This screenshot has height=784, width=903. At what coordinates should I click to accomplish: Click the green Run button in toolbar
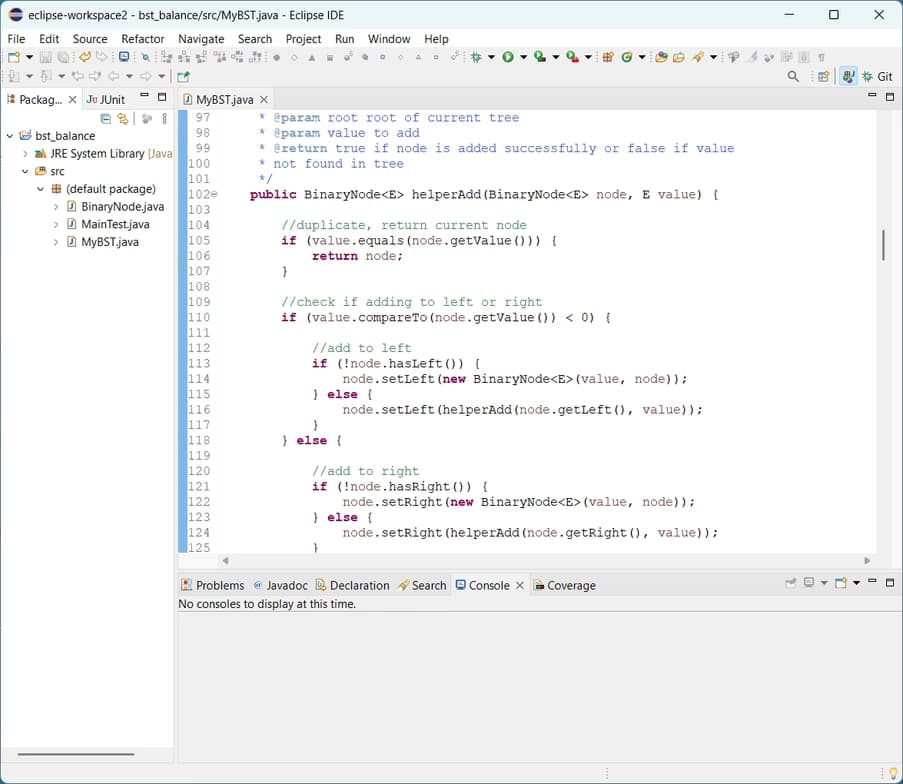coord(508,57)
